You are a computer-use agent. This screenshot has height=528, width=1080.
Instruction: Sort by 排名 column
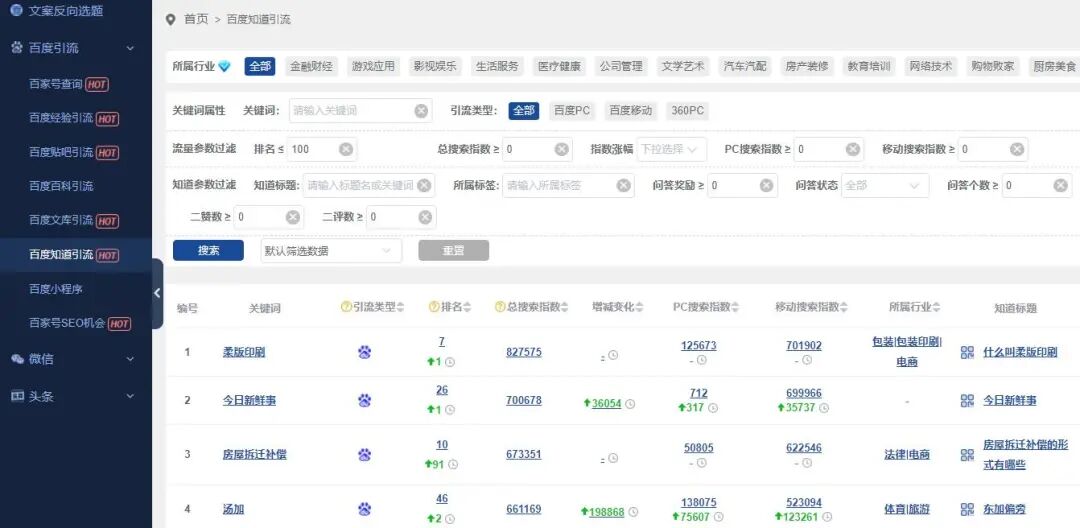tap(468, 307)
